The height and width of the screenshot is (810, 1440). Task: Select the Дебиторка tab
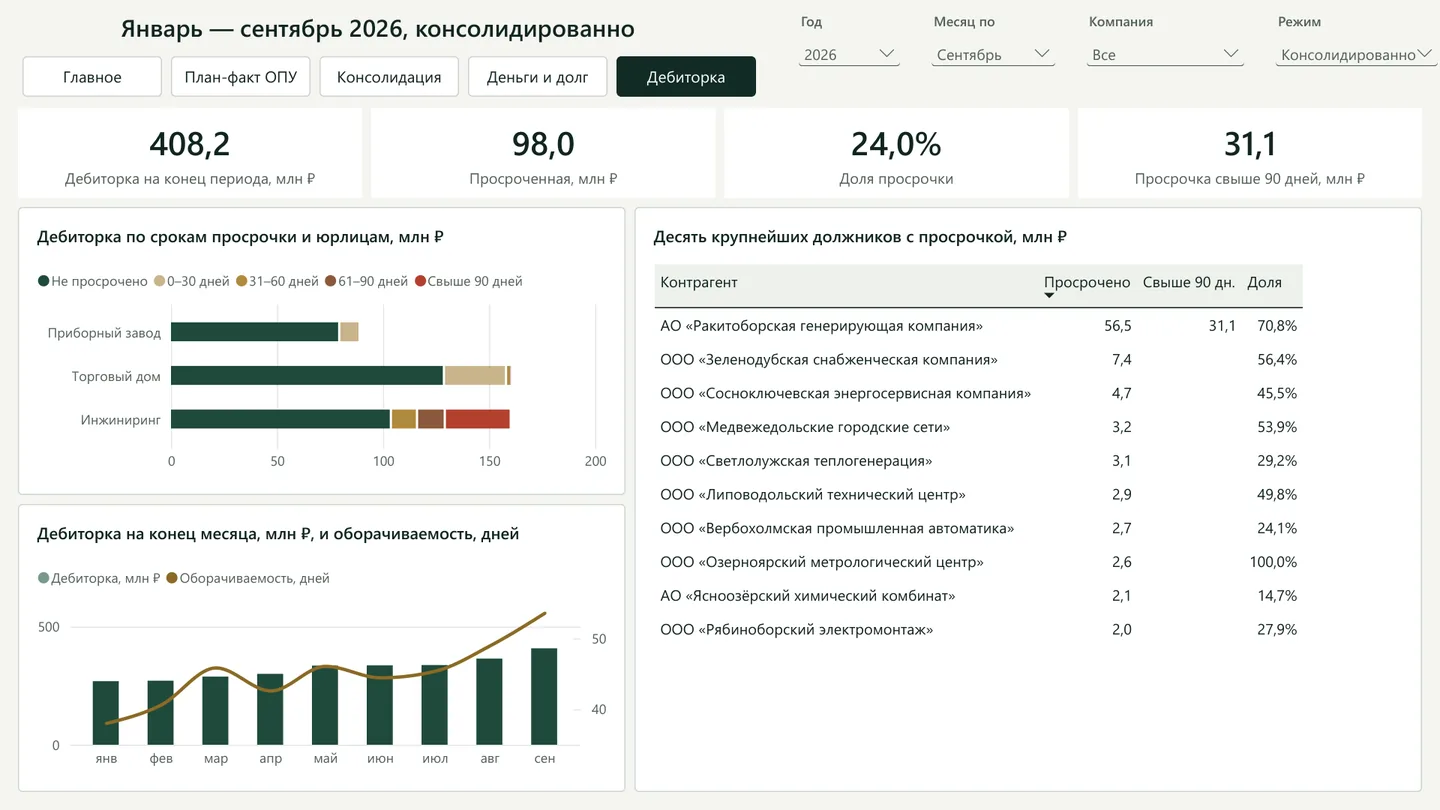tap(686, 77)
